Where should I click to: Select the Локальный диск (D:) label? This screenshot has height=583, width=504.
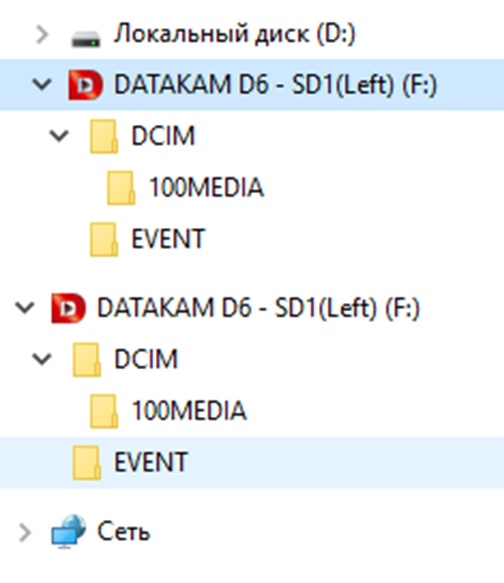[235, 34]
